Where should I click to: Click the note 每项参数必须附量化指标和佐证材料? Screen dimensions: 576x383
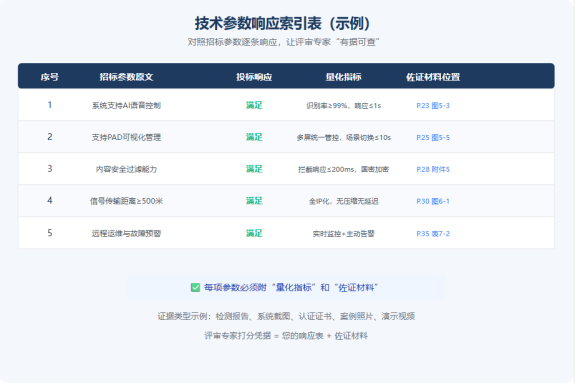click(291, 288)
